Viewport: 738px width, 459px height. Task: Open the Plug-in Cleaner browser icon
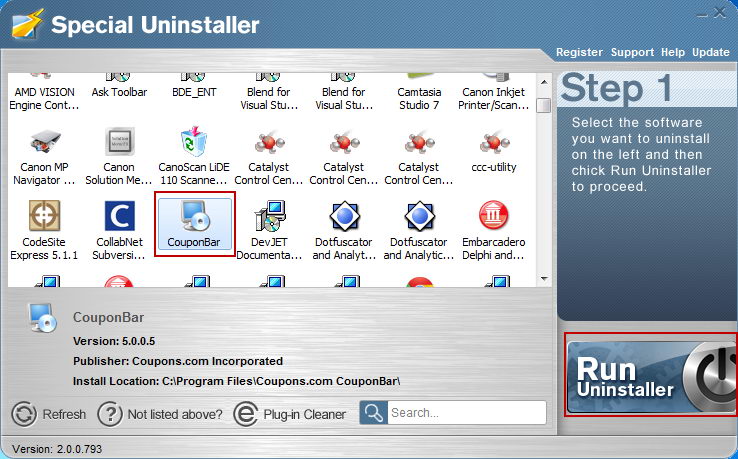(246, 414)
